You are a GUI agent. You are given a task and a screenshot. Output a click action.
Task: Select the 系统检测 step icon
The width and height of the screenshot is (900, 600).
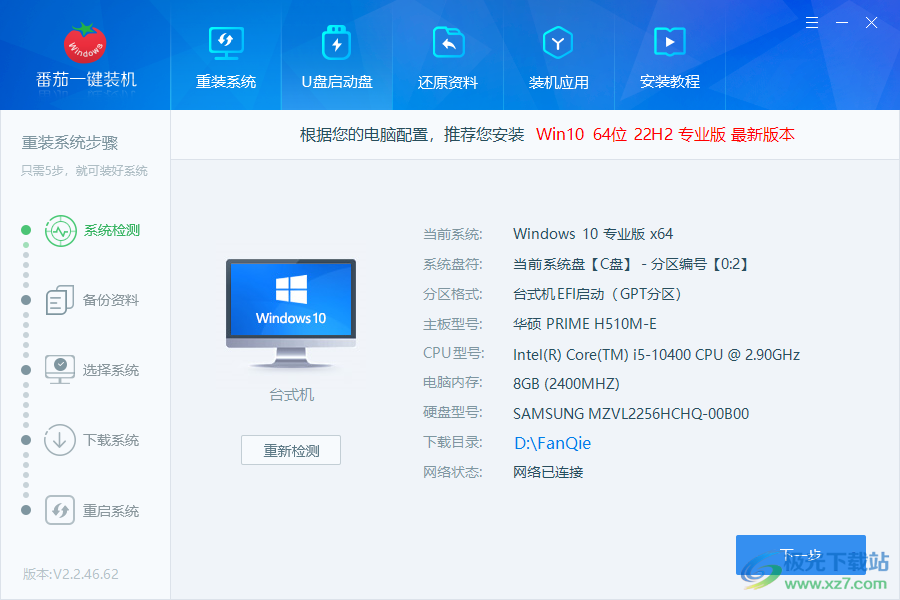click(60, 230)
